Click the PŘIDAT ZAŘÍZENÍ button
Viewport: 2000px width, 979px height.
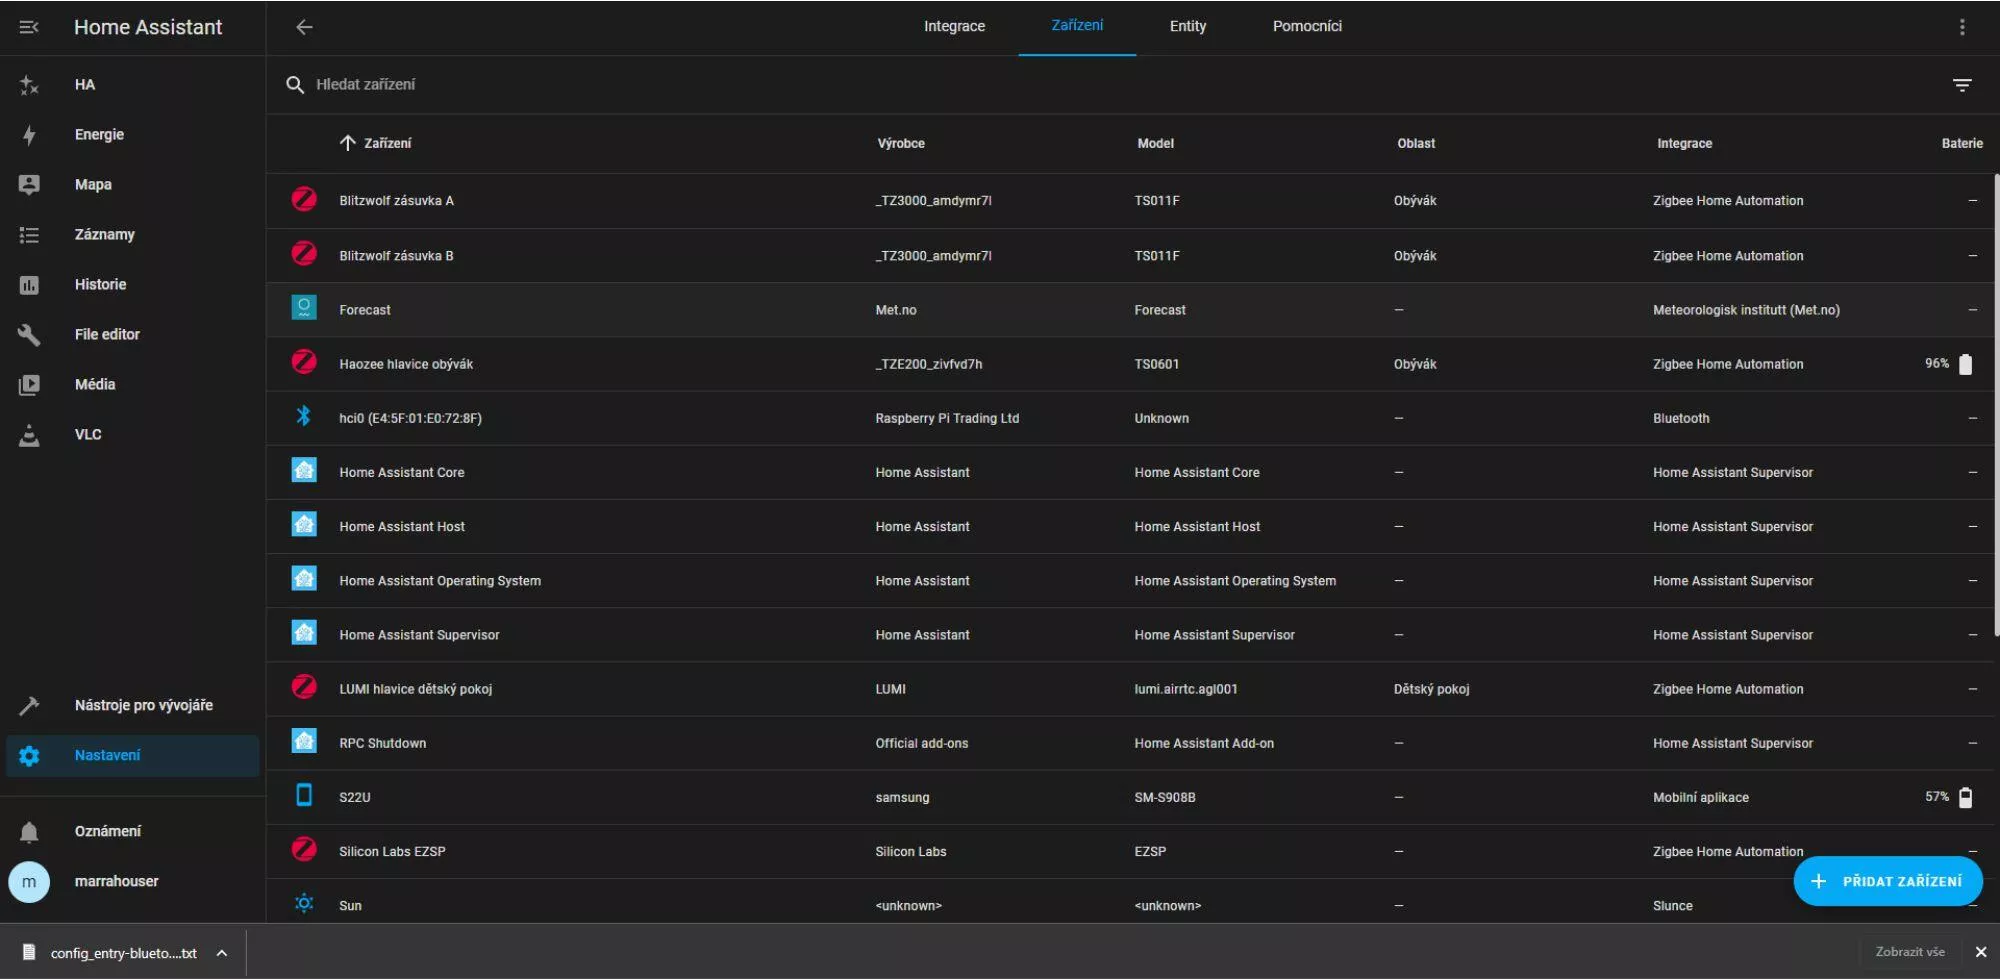click(1888, 881)
